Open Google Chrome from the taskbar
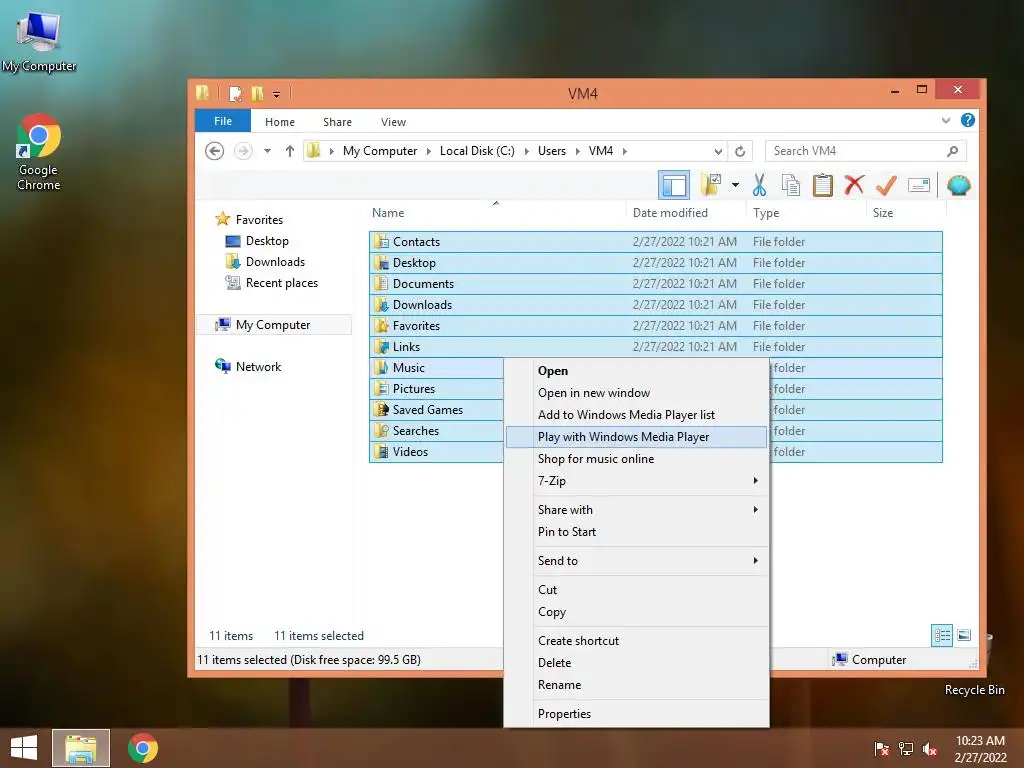This screenshot has width=1024, height=768. click(x=142, y=748)
